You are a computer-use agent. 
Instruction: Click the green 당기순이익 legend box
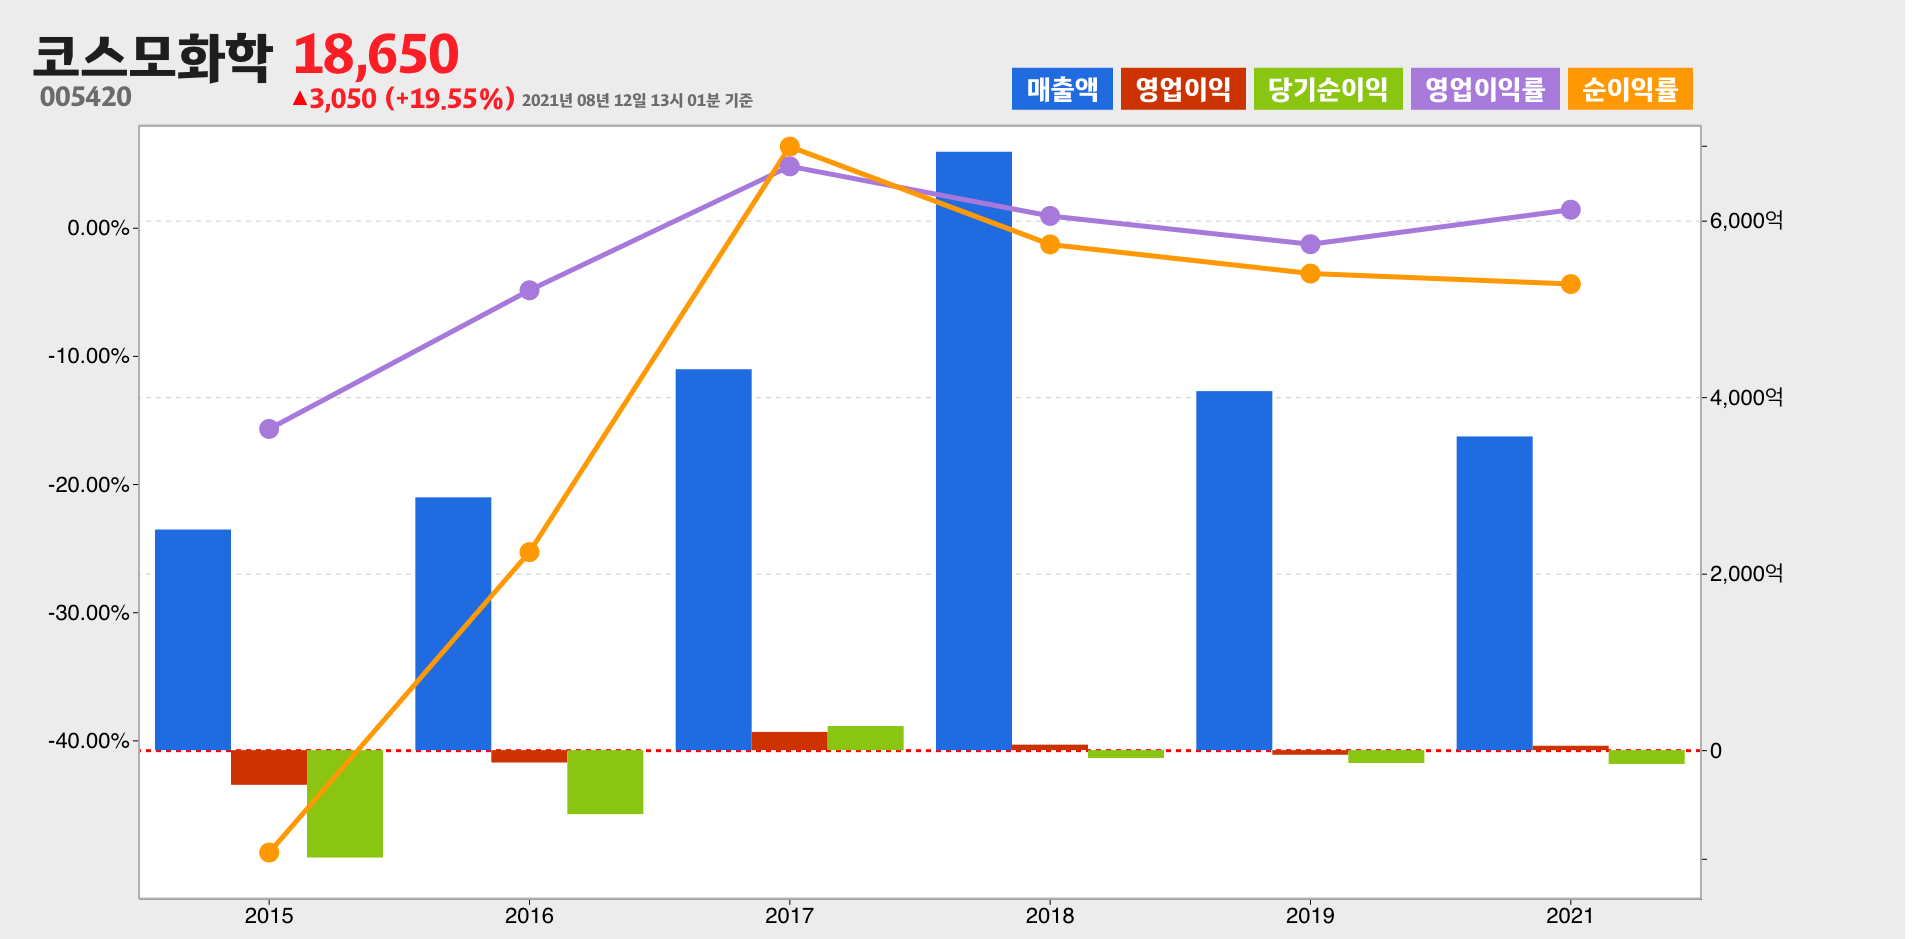point(1328,89)
